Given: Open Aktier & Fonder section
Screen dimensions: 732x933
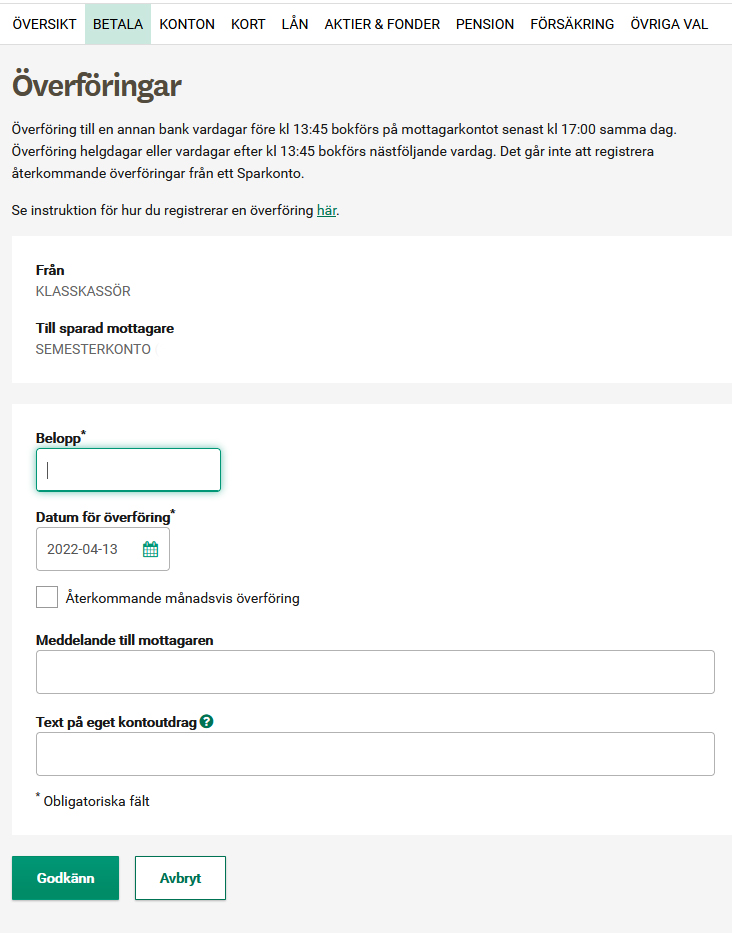Looking at the screenshot, I should [x=382, y=24].
